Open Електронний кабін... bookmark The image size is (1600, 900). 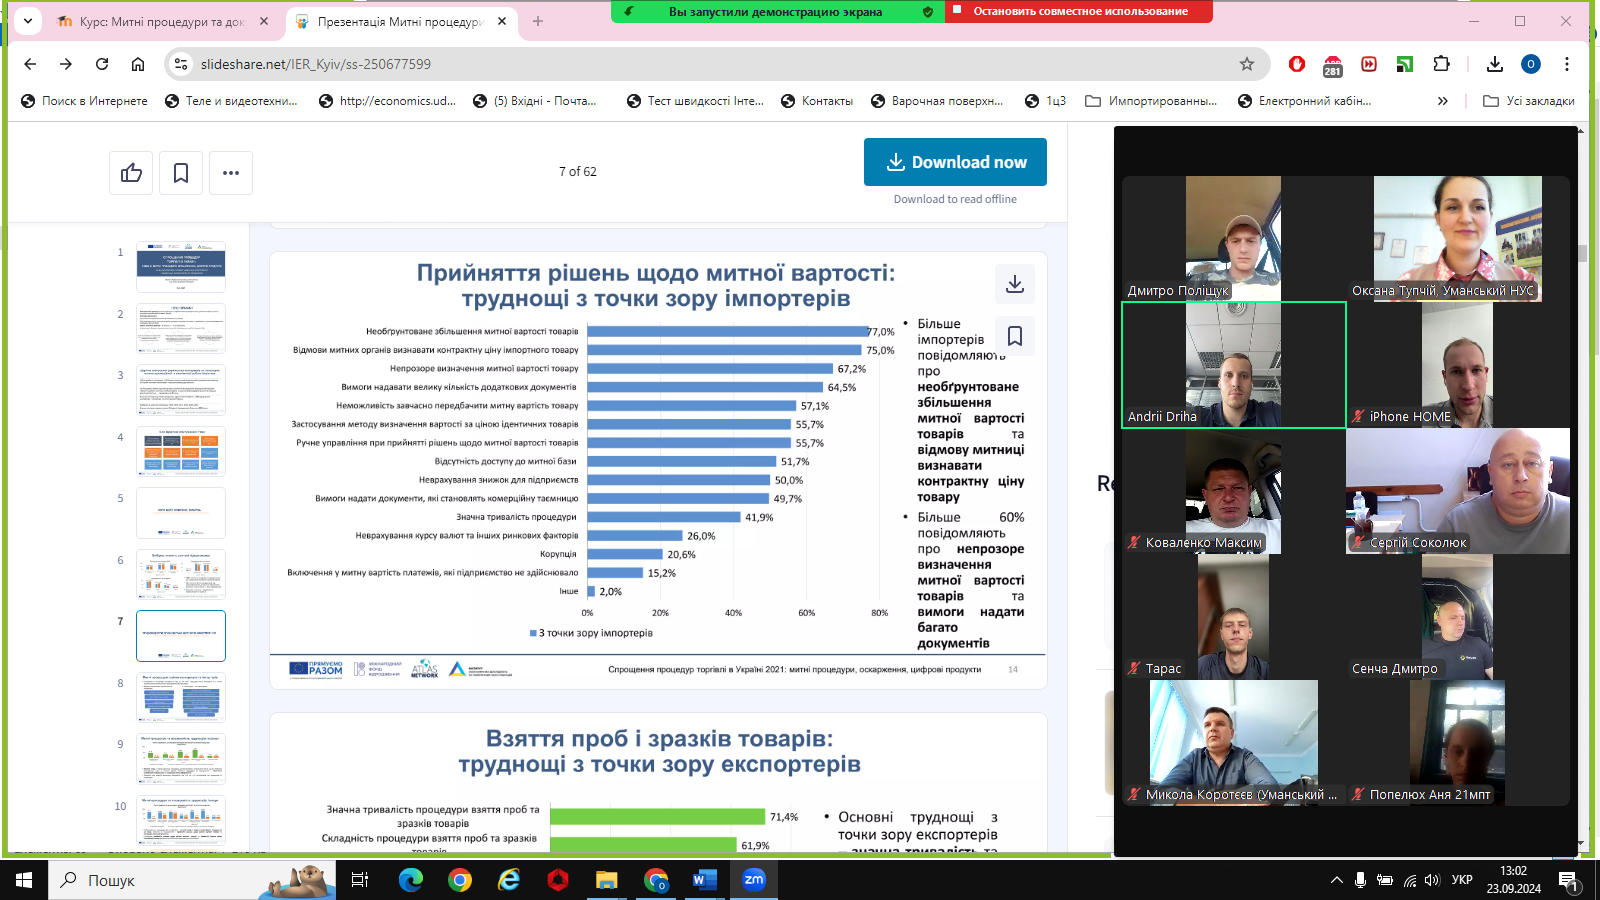click(x=1304, y=101)
